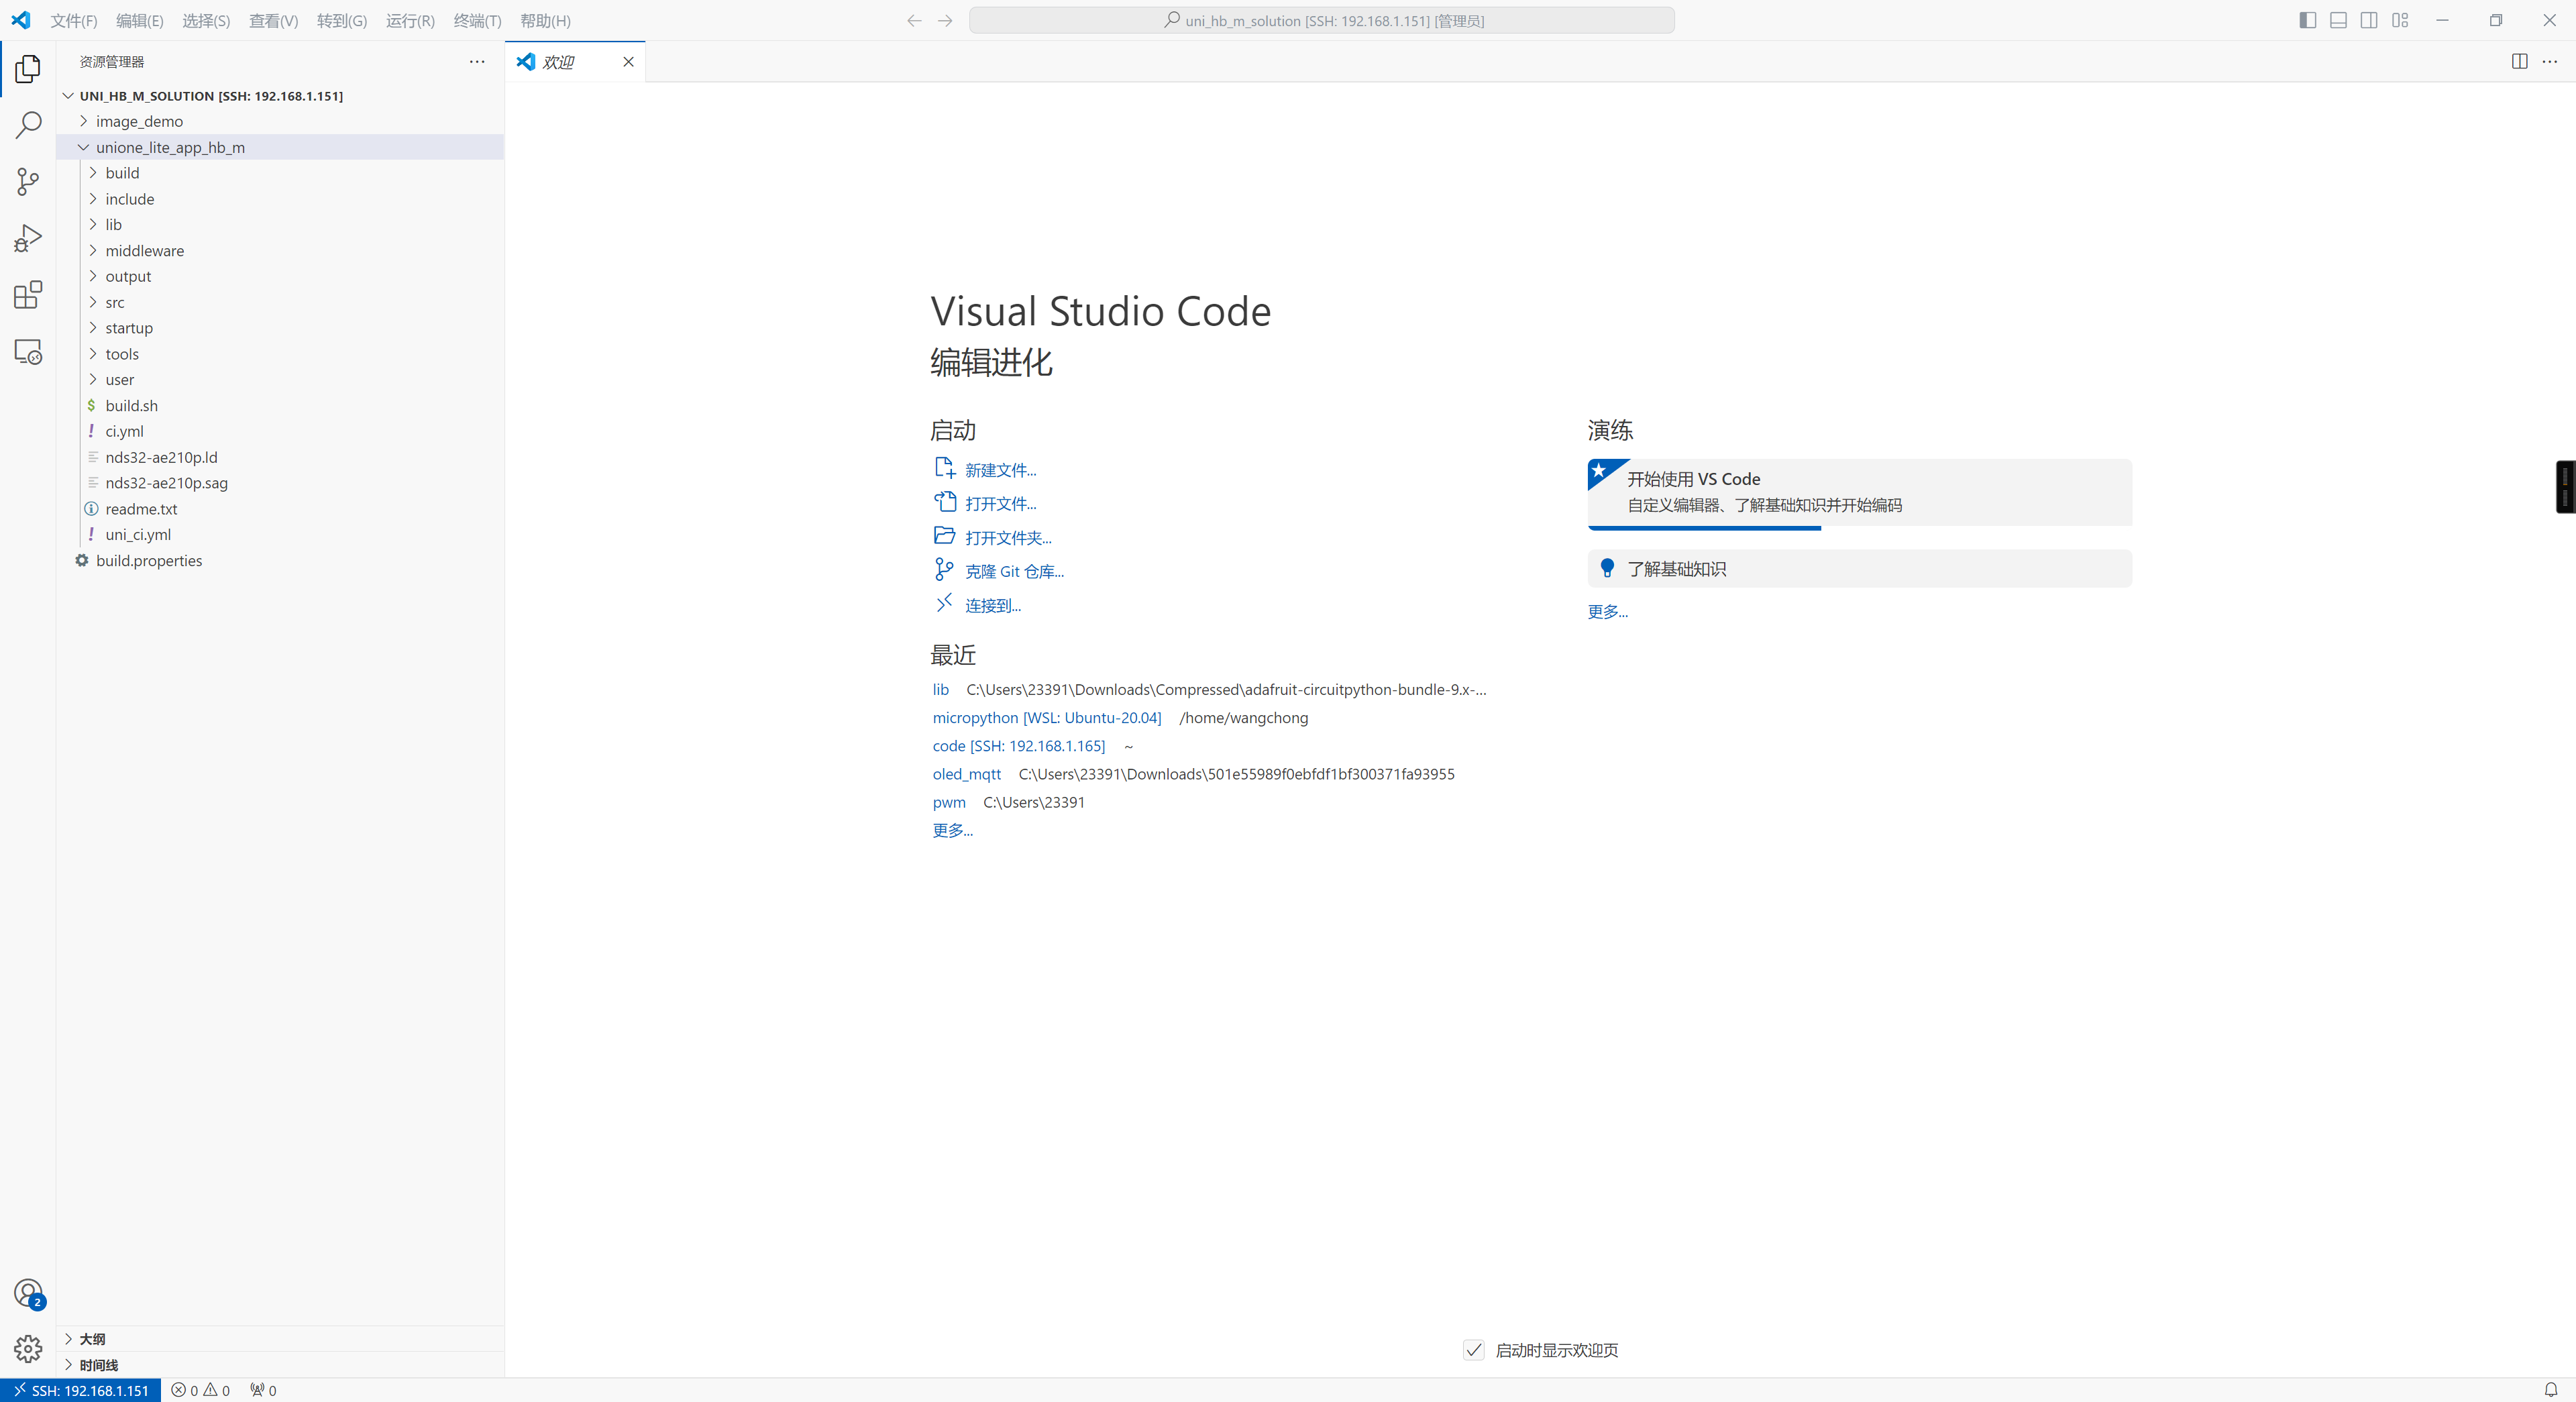The image size is (2576, 1402).
Task: Click the notifications bell in status bar
Action: click(2551, 1390)
